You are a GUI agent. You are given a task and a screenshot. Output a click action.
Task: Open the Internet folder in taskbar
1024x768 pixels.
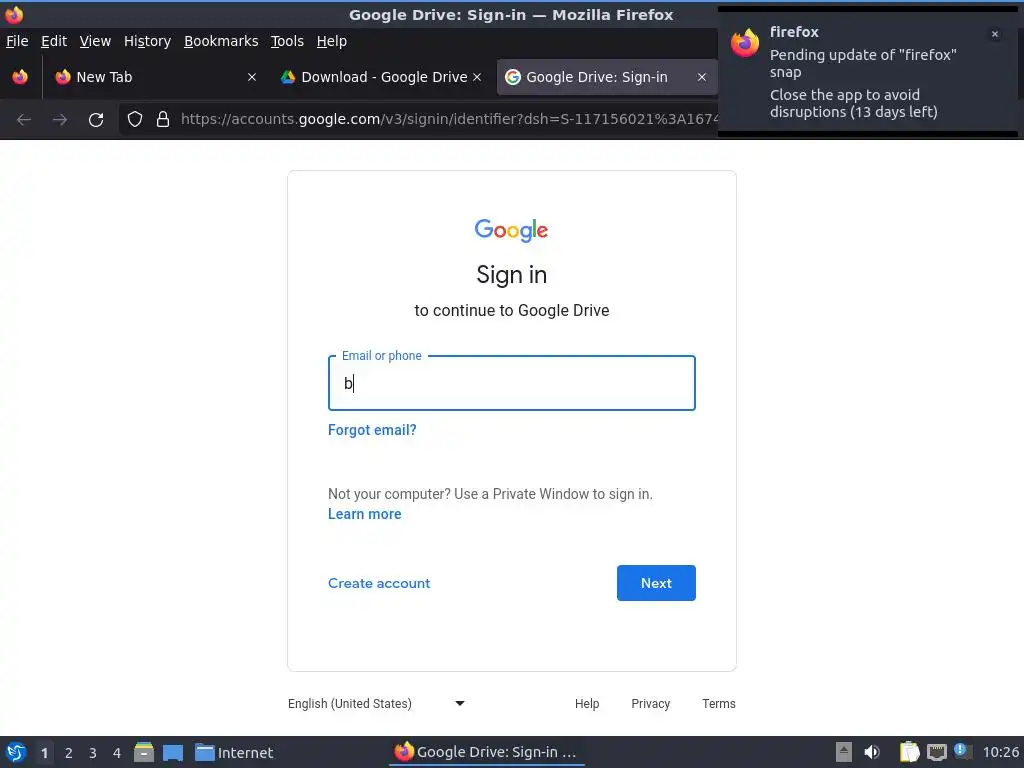[x=234, y=753]
